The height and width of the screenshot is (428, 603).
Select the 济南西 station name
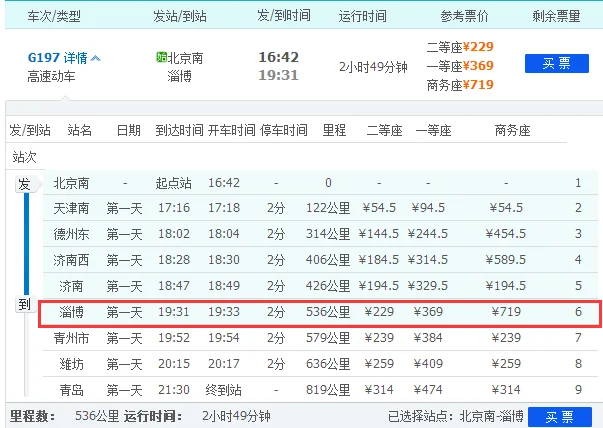click(x=72, y=260)
